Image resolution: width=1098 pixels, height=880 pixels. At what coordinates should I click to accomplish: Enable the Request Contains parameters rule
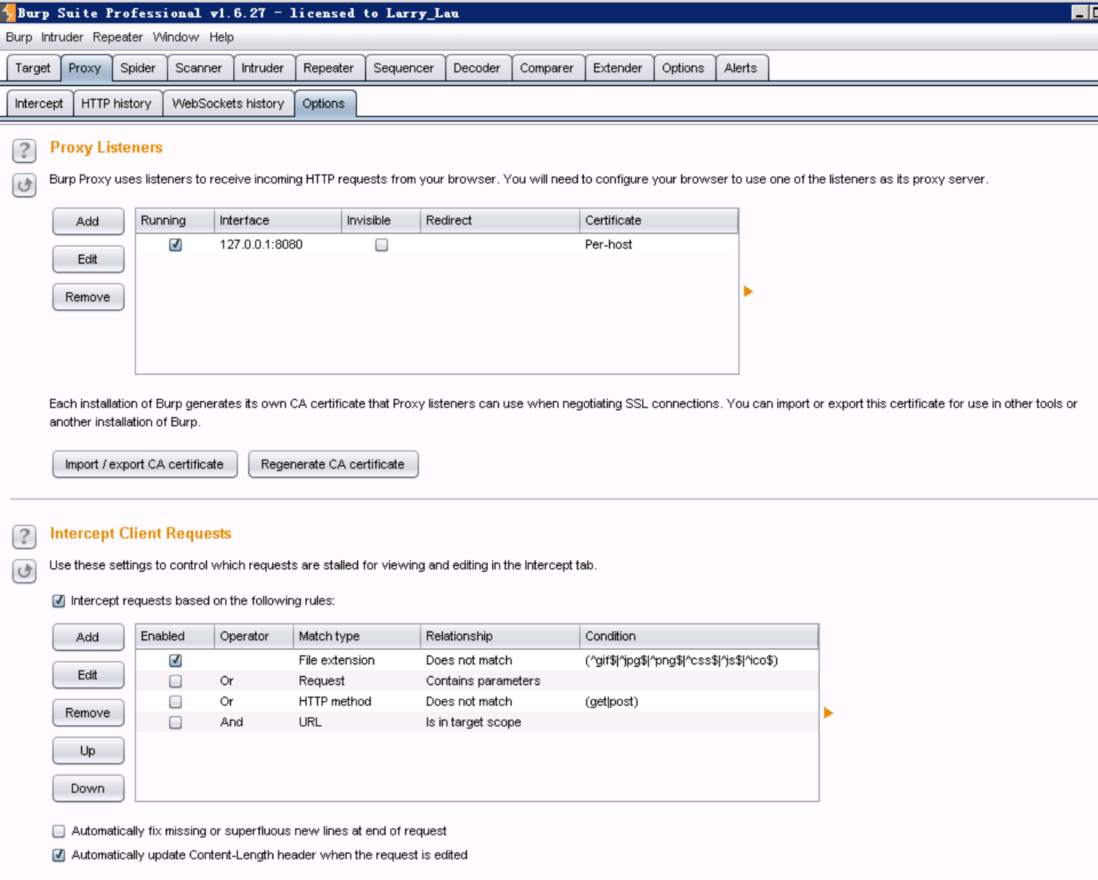[175, 680]
